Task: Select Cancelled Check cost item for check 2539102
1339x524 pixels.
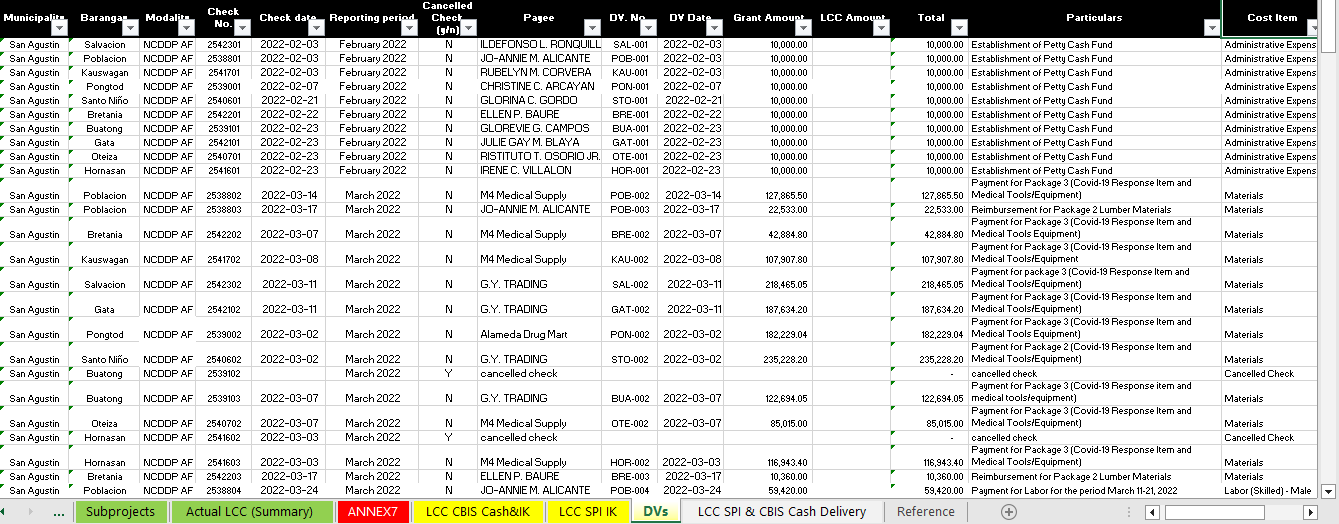Action: [1271, 373]
